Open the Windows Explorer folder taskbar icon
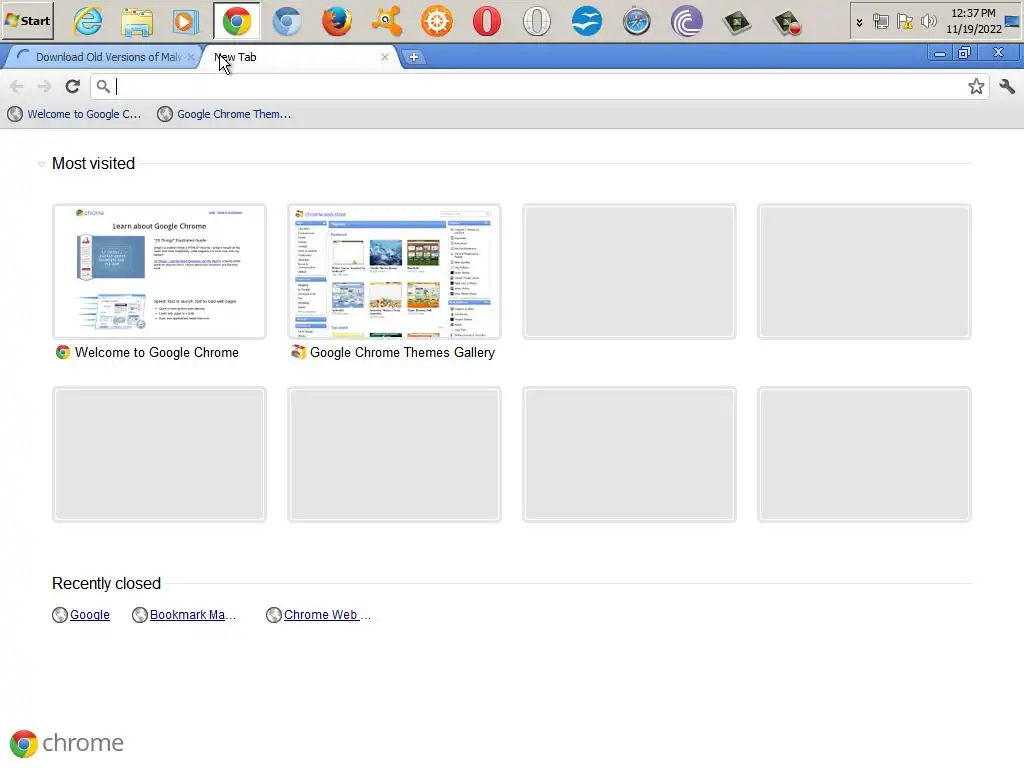Viewport: 1024px width, 768px height. [137, 22]
